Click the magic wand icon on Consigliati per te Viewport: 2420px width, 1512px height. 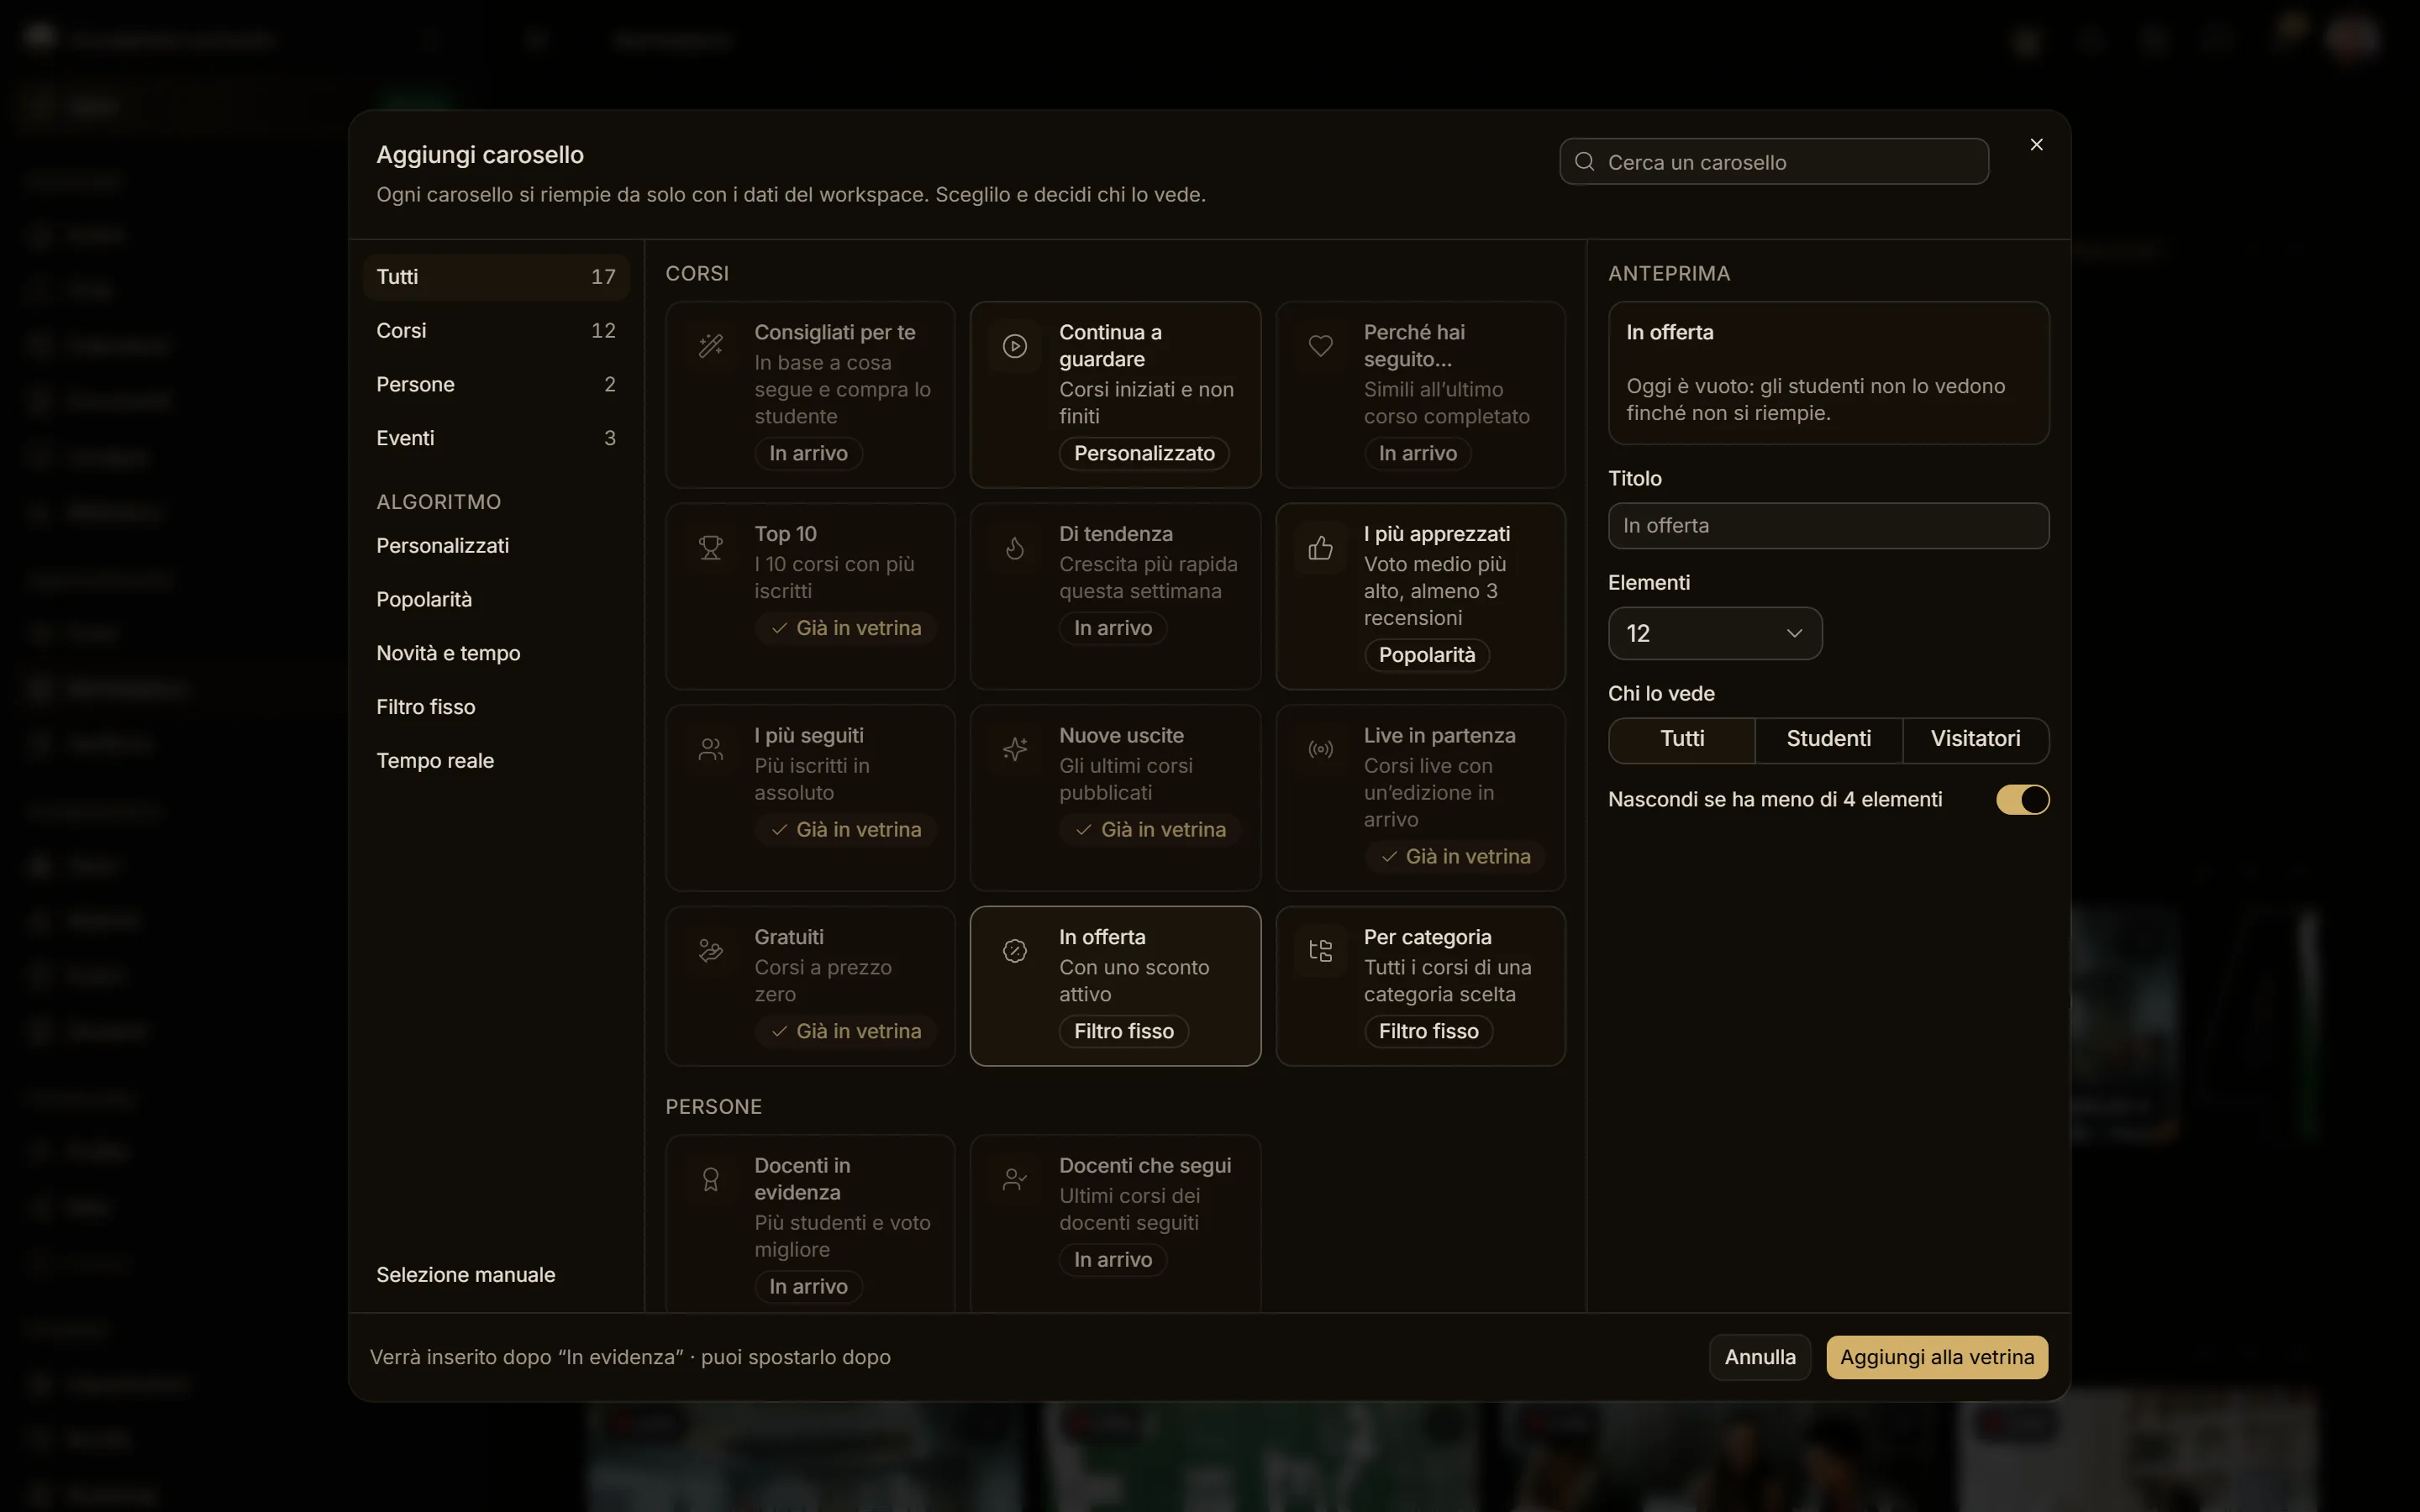[x=710, y=346]
